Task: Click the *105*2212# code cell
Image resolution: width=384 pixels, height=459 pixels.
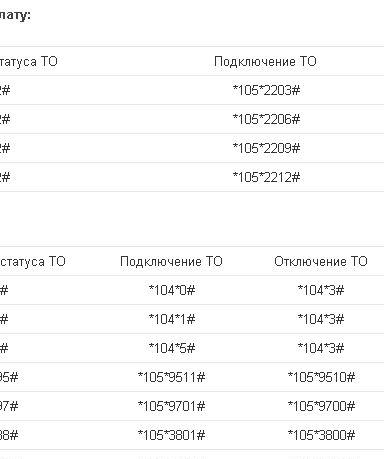Action: point(266,177)
